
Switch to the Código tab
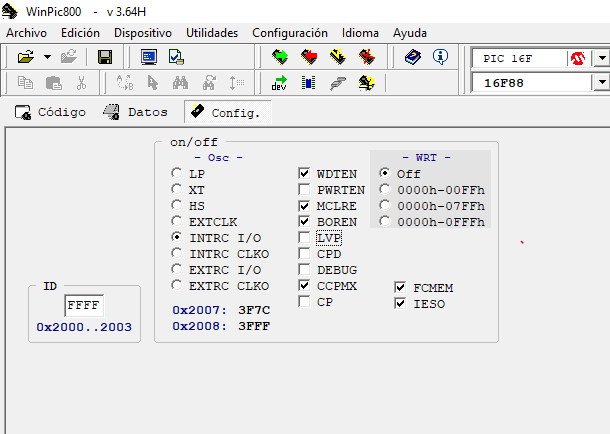(50, 112)
